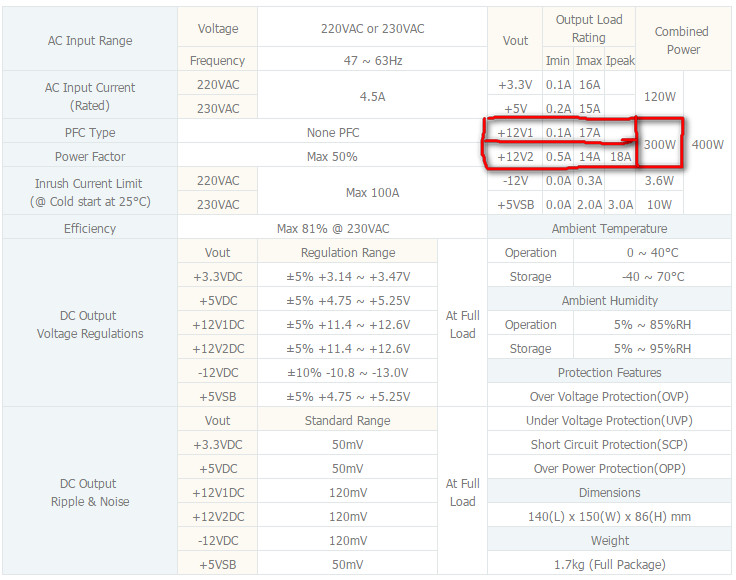Image resolution: width=736 pixels, height=580 pixels.
Task: Click the 'Weight' section header
Action: point(609,540)
